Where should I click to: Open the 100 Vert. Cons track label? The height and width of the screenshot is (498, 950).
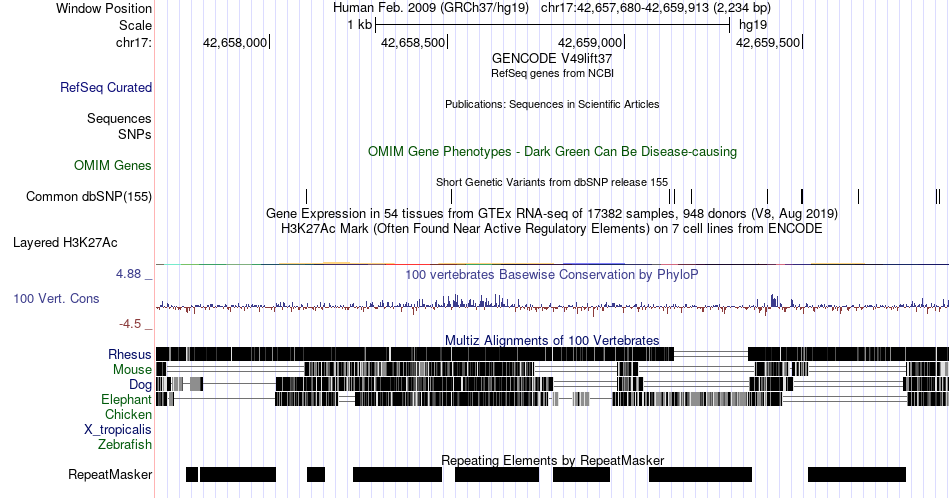point(56,298)
